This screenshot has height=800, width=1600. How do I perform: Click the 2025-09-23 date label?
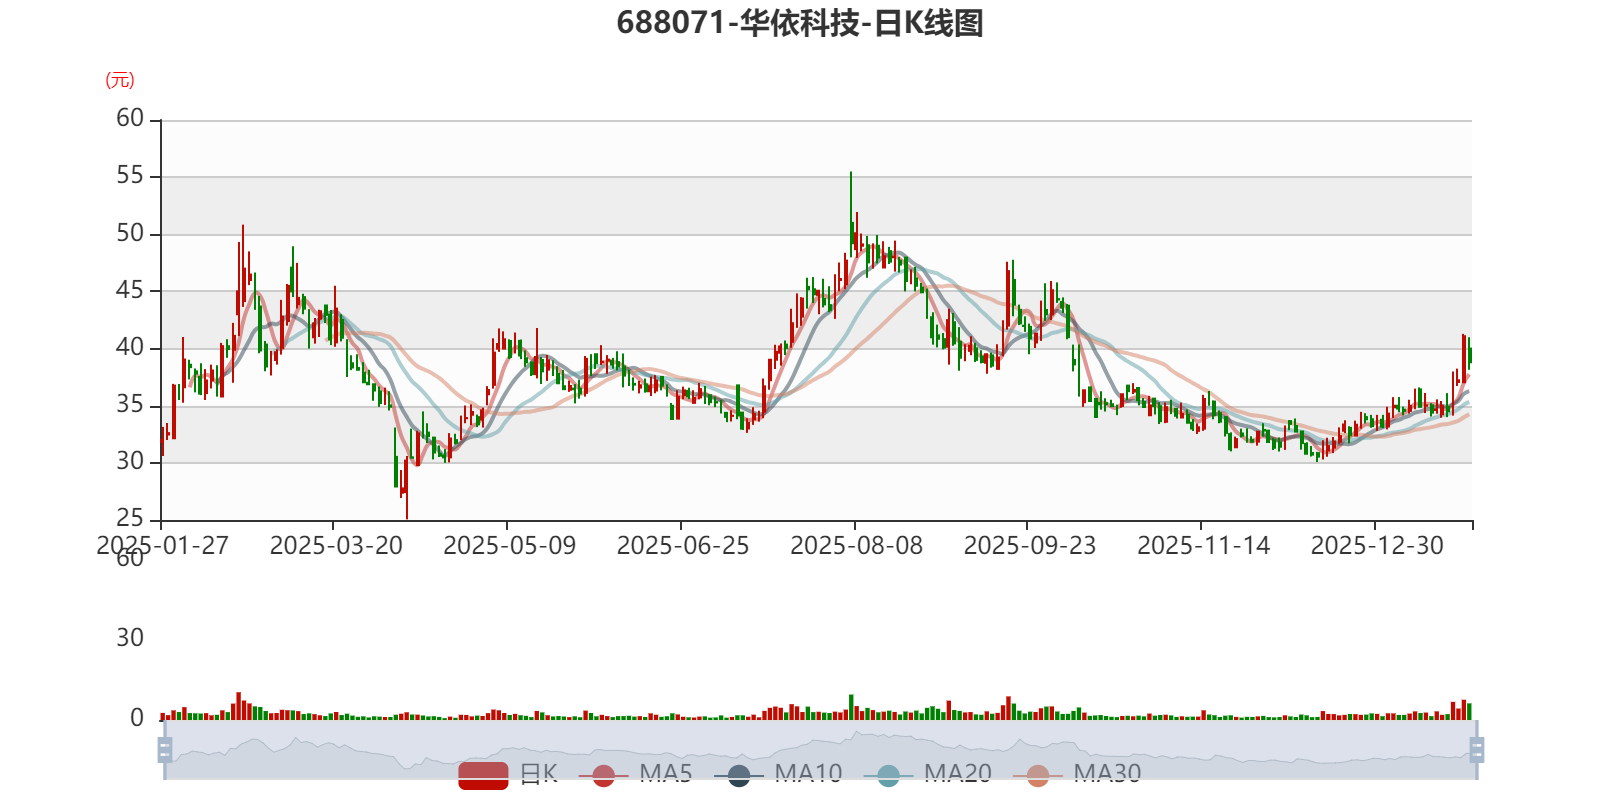[x=1030, y=546]
